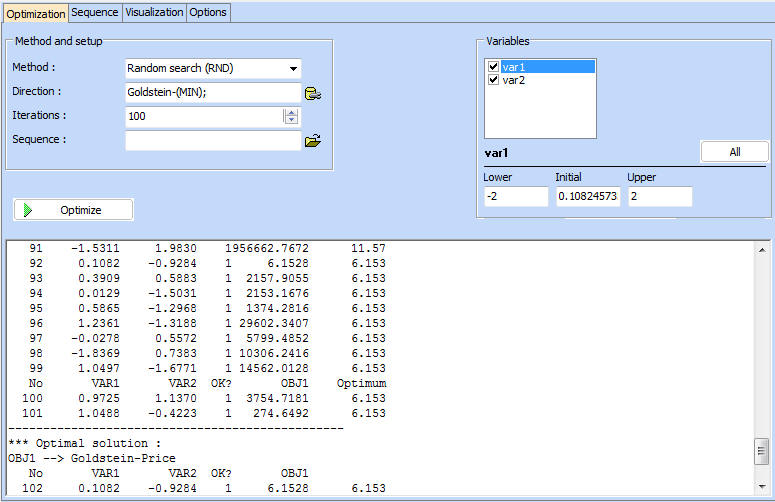Image resolution: width=775 pixels, height=502 pixels.
Task: Click the Direction text field
Action: pyautogui.click(x=212, y=93)
